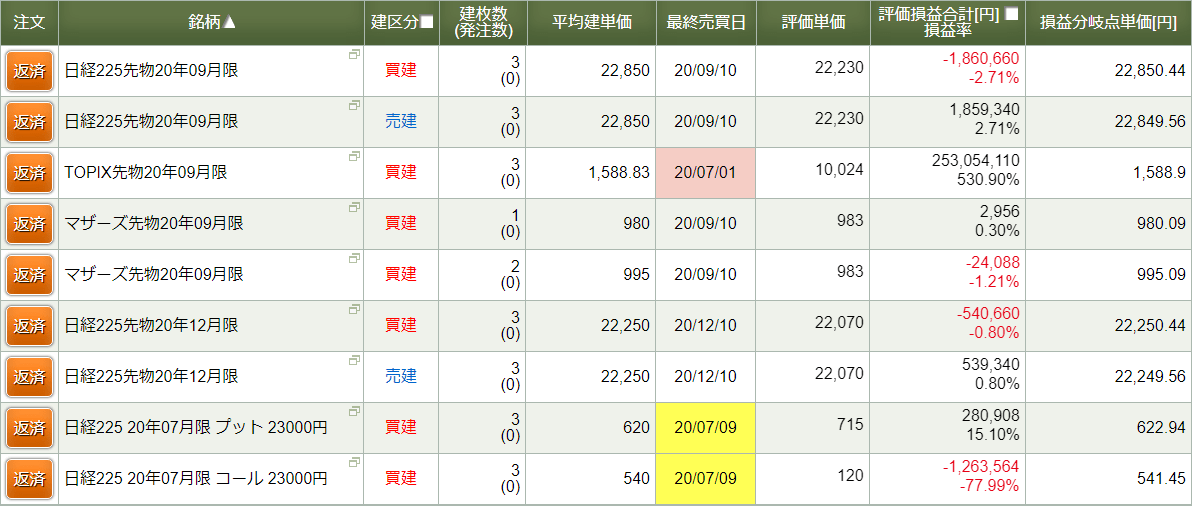
Task: Open the popup-window icon in the 日経225先物20年12月限 買建 row
Action: pos(355,309)
